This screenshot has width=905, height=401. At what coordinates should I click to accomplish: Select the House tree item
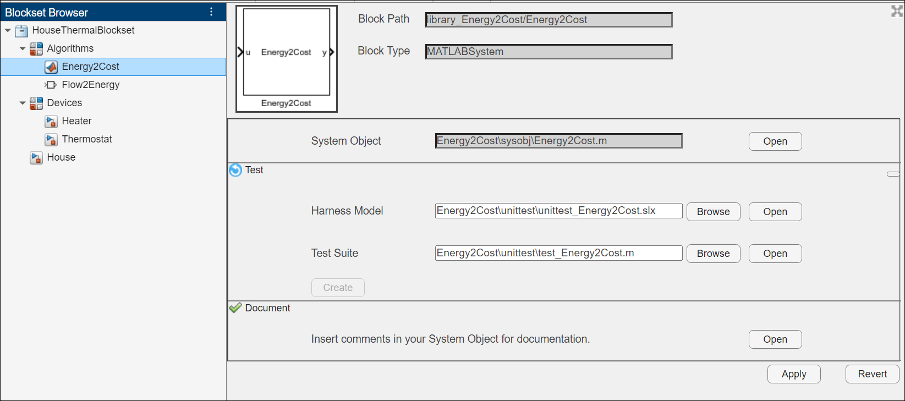[62, 157]
